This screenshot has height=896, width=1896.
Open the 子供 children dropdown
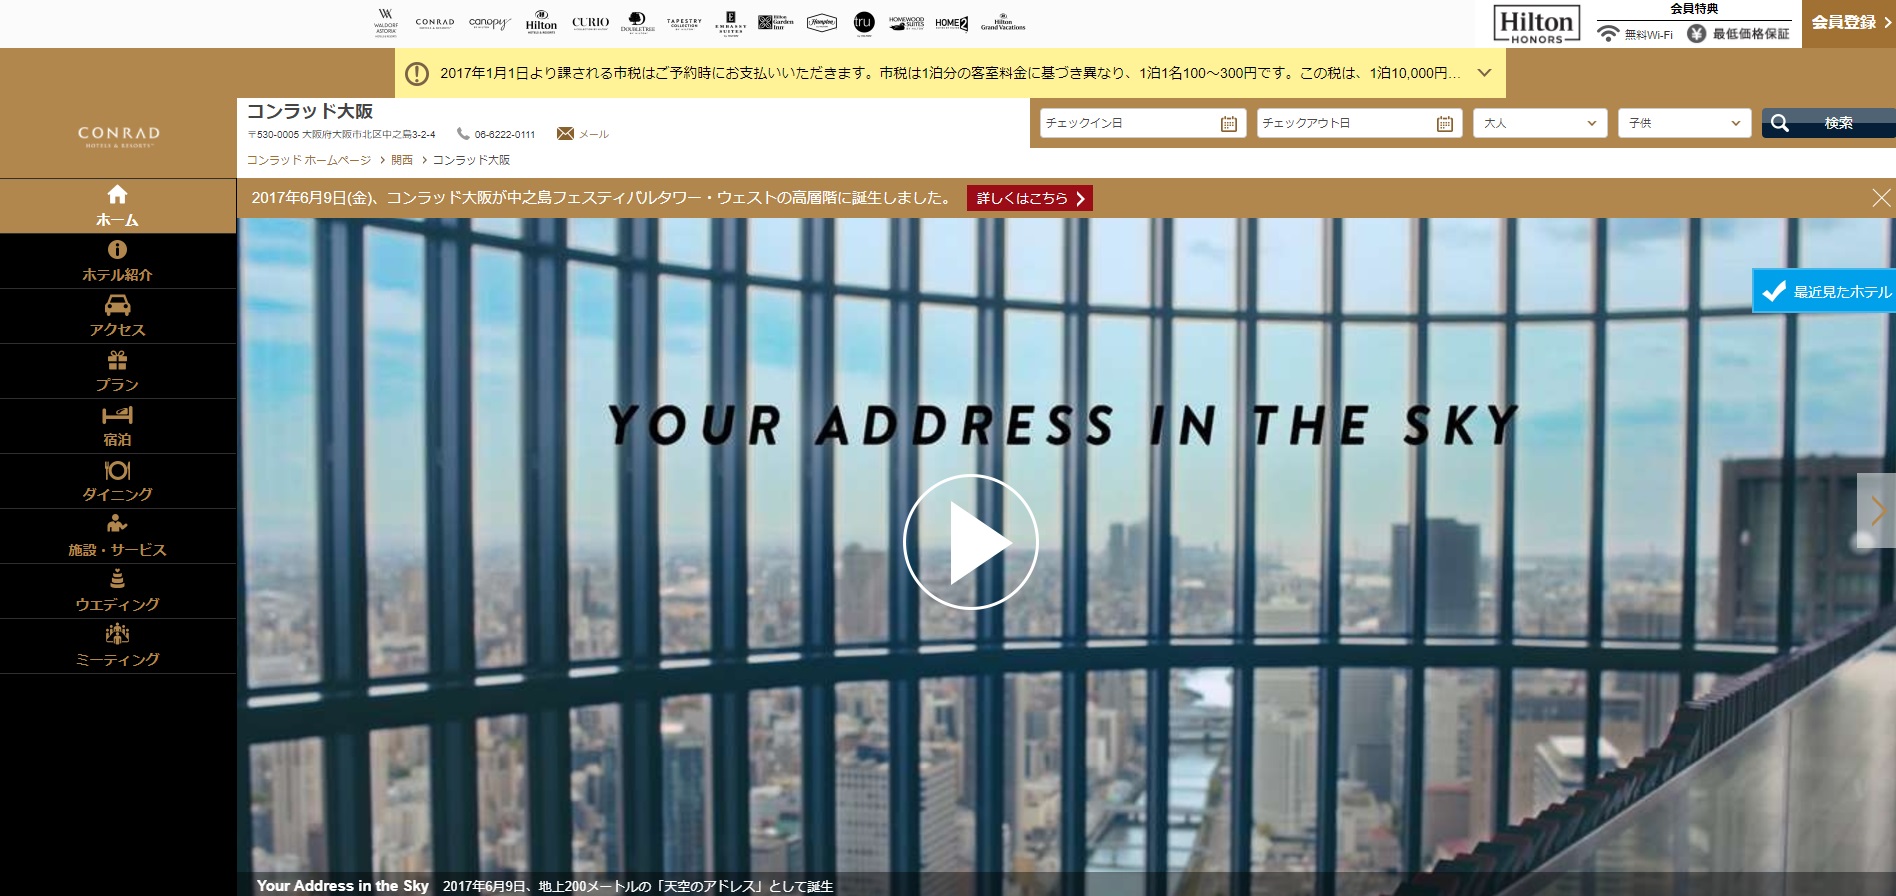pos(1685,123)
